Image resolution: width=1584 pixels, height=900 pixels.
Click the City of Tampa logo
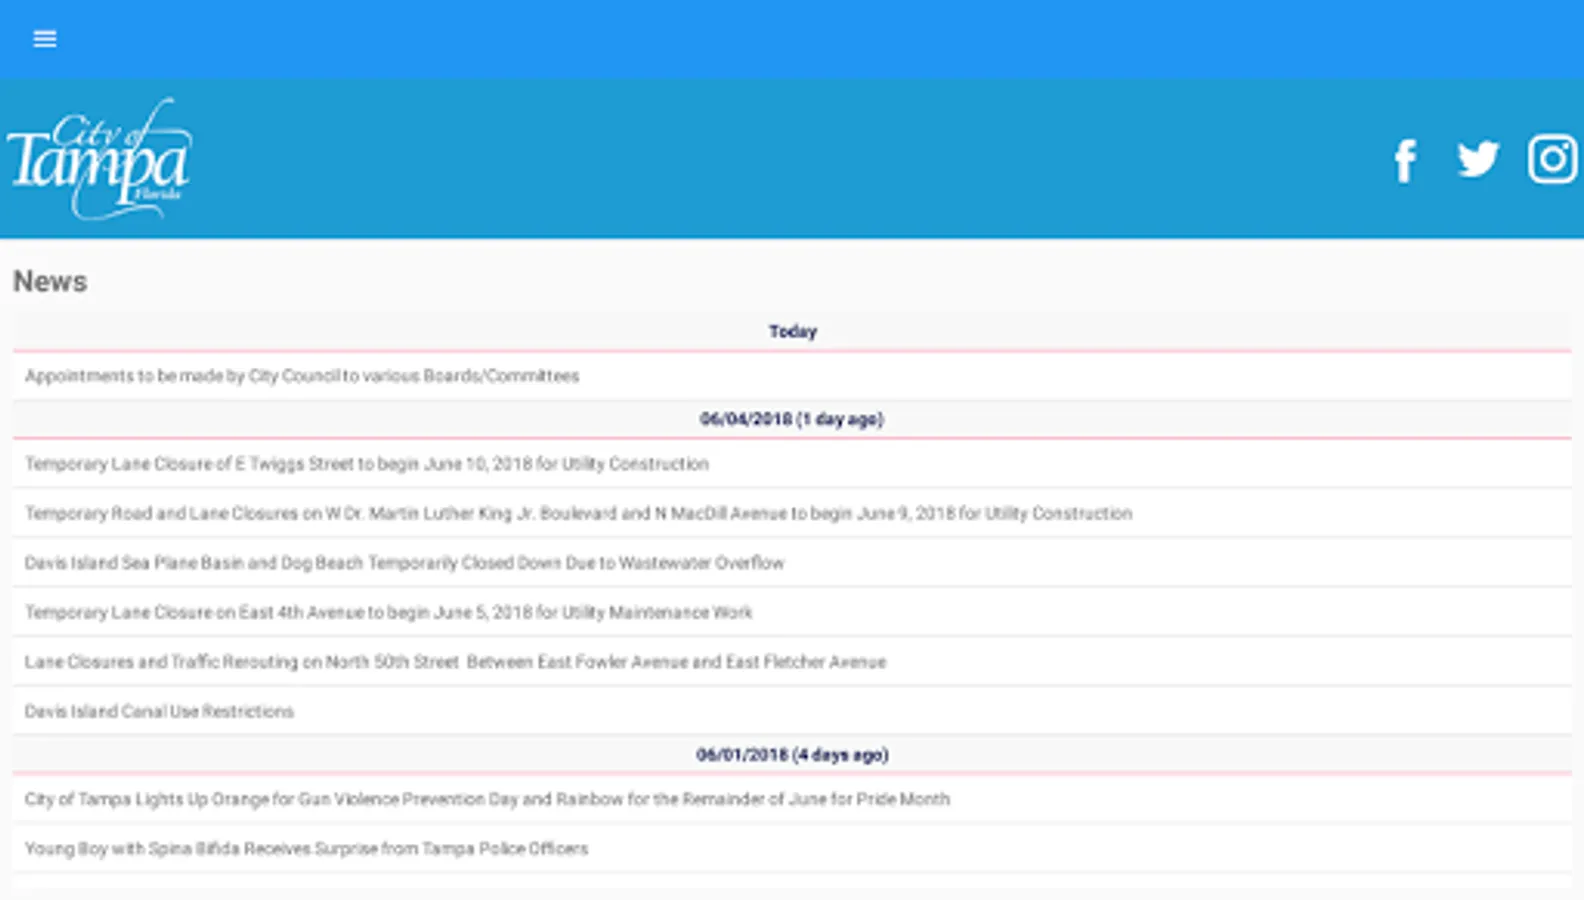(99, 158)
